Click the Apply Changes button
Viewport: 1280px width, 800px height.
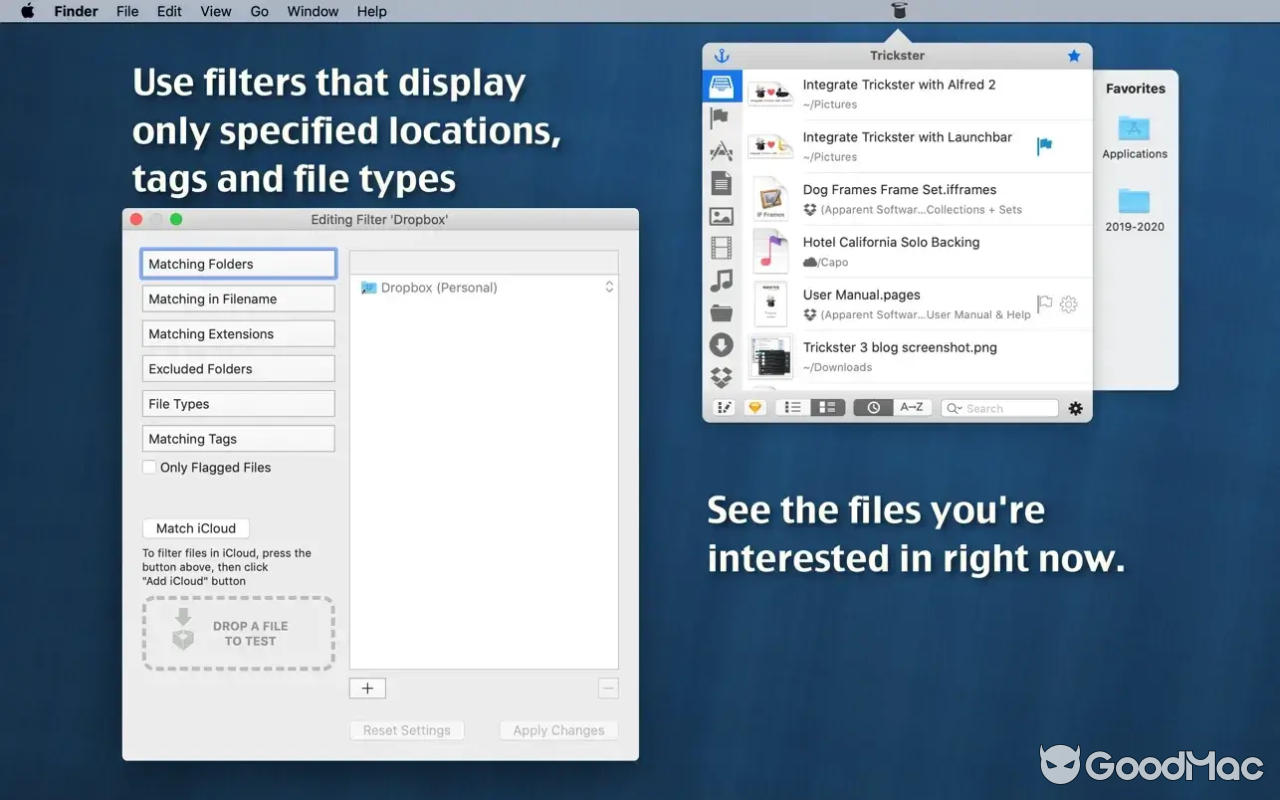(x=558, y=730)
